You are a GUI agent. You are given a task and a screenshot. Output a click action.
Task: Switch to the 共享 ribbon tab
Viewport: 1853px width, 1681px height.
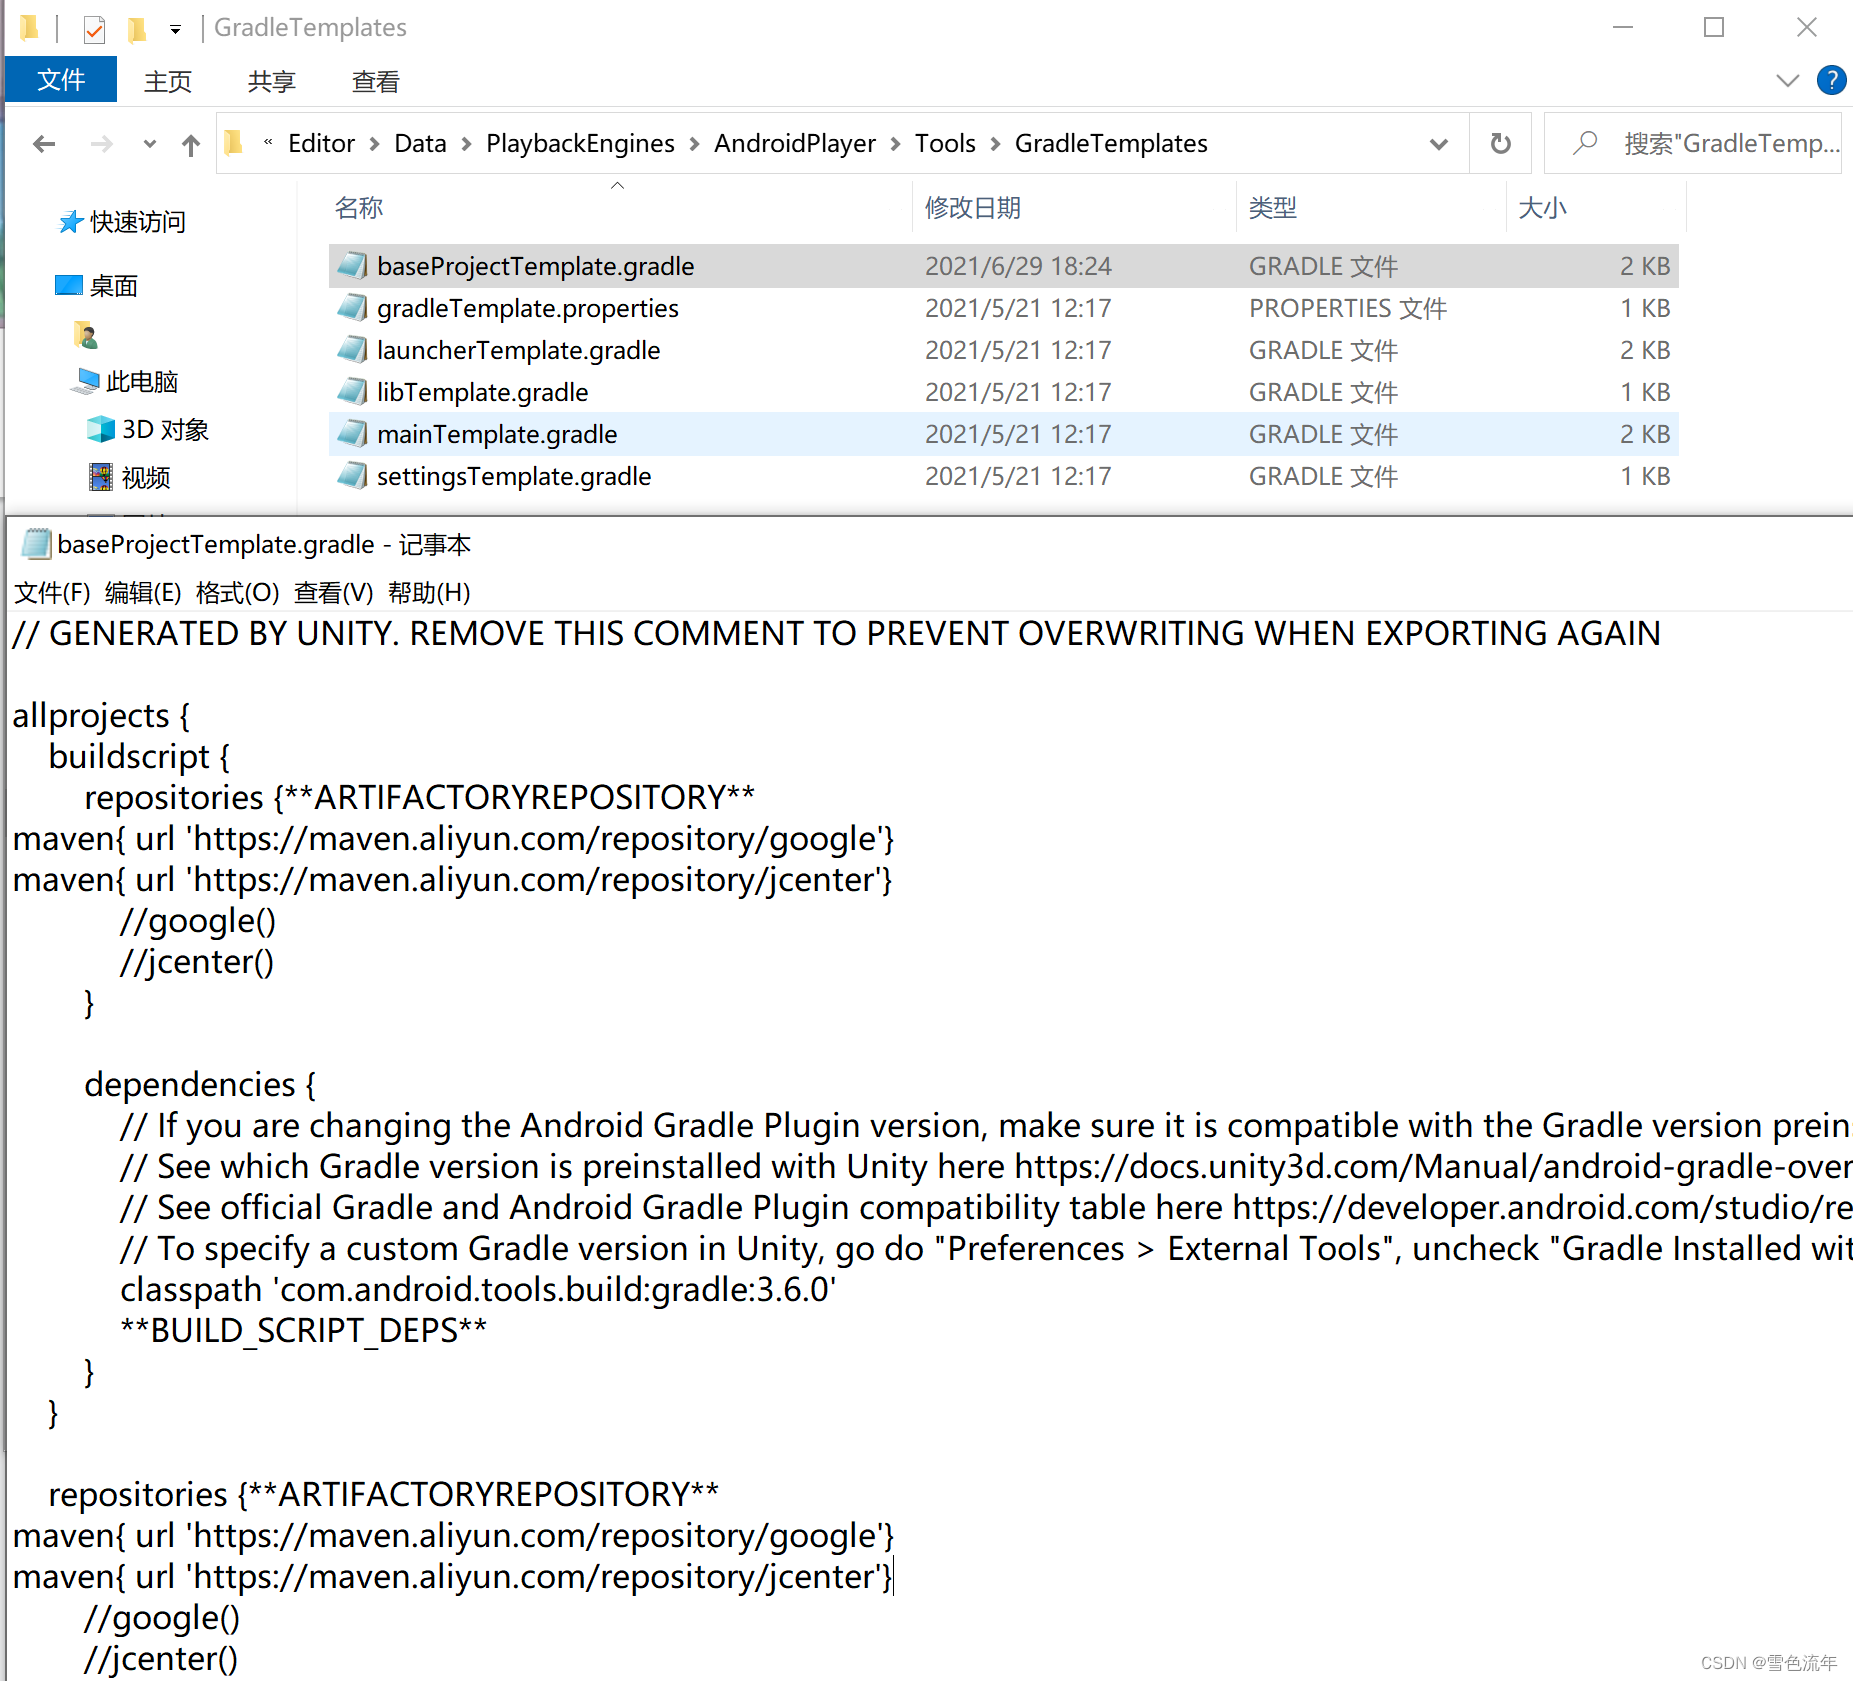coord(271,81)
